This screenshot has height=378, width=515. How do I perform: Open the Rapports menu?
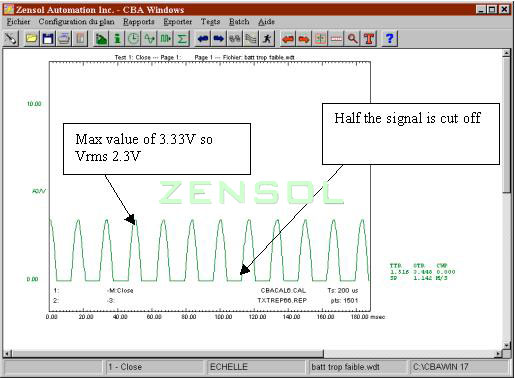(x=139, y=22)
